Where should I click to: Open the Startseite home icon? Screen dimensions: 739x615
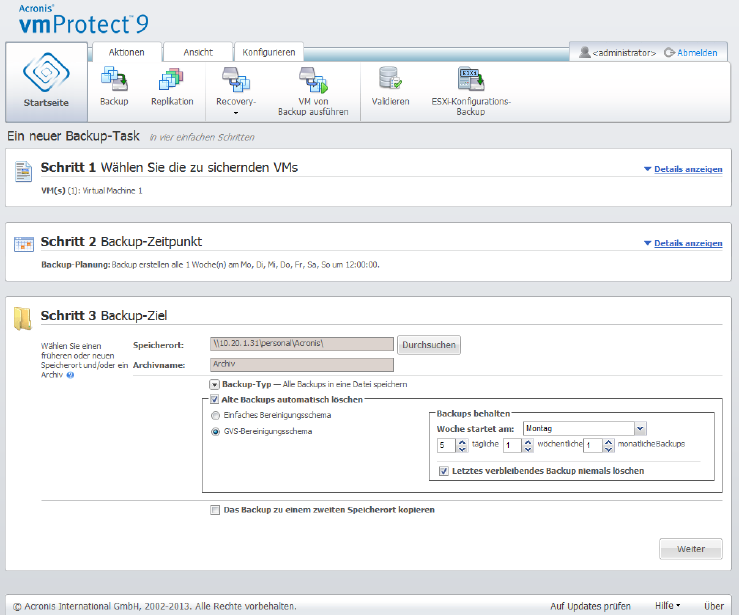point(46,72)
